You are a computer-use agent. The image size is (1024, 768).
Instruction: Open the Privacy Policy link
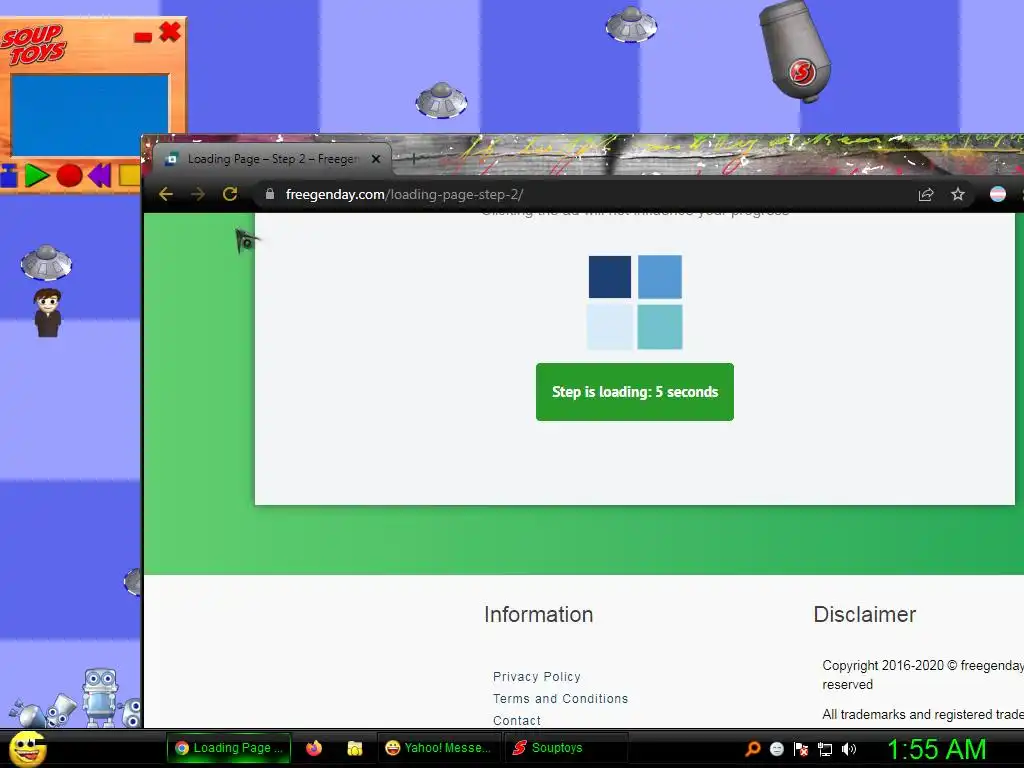(x=537, y=677)
